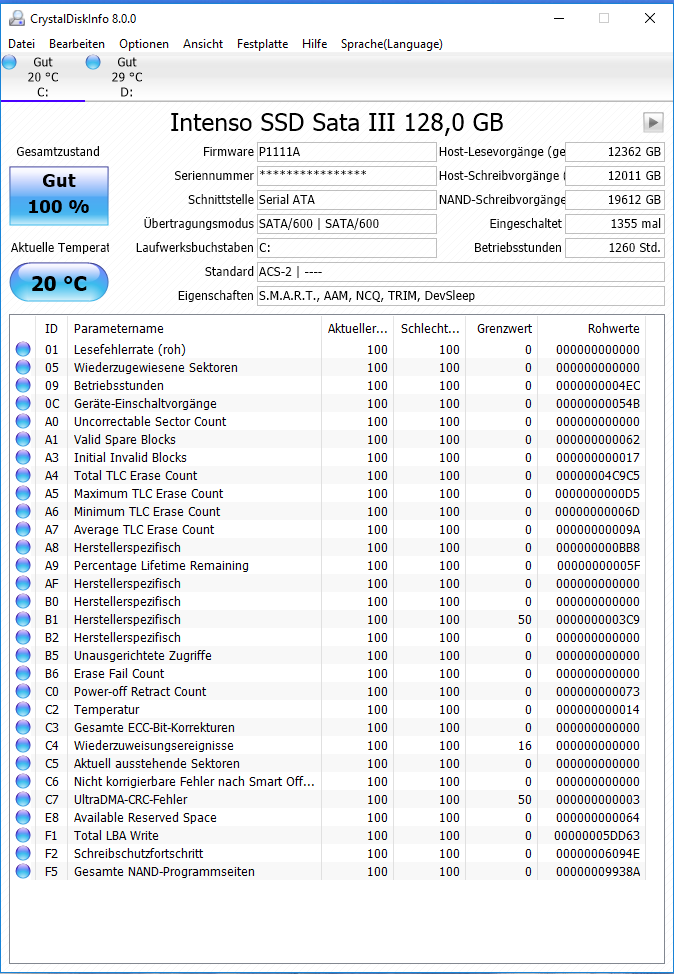This screenshot has width=674, height=974.
Task: Click the status orb for Percentage Lifetime Remaining
Action: [x=23, y=566]
